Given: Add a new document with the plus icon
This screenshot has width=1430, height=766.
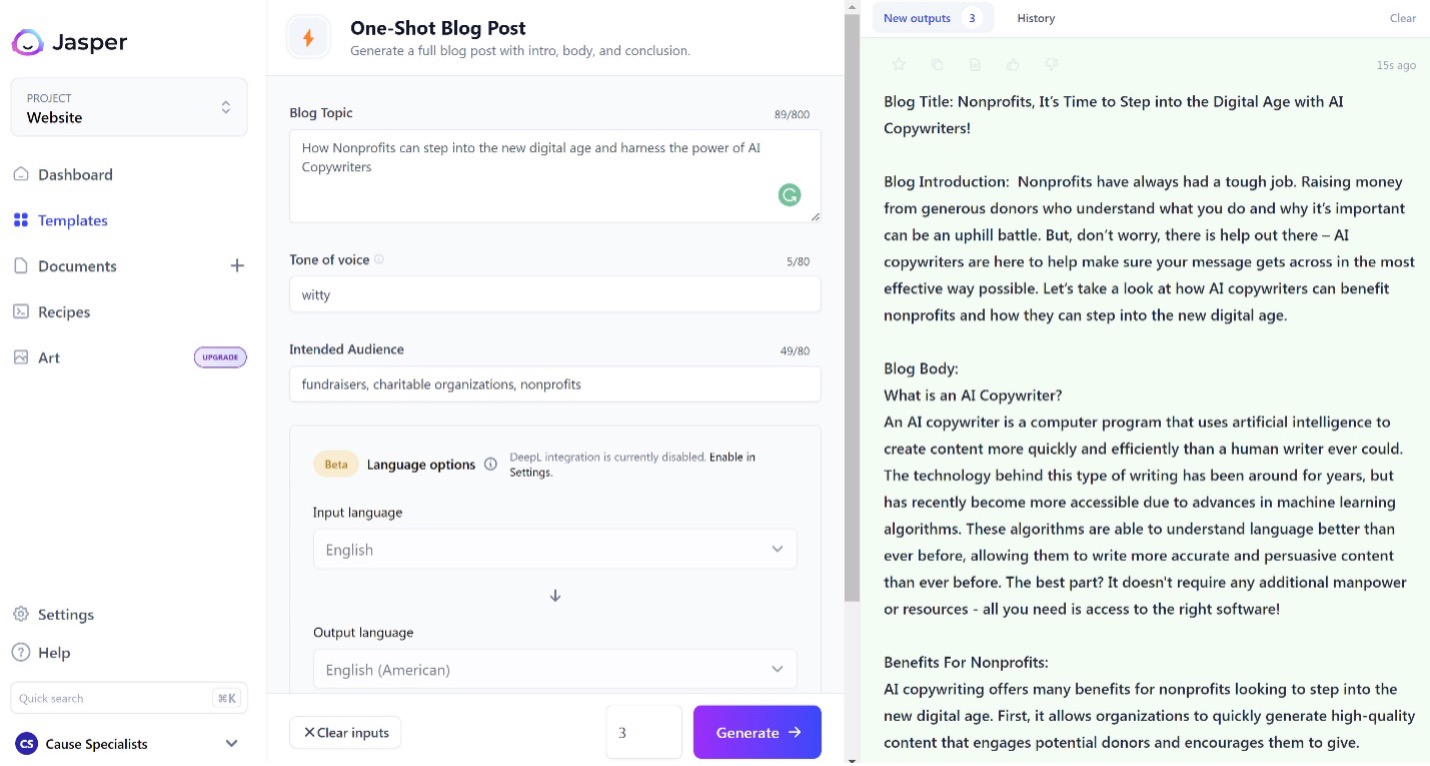Looking at the screenshot, I should click(237, 266).
